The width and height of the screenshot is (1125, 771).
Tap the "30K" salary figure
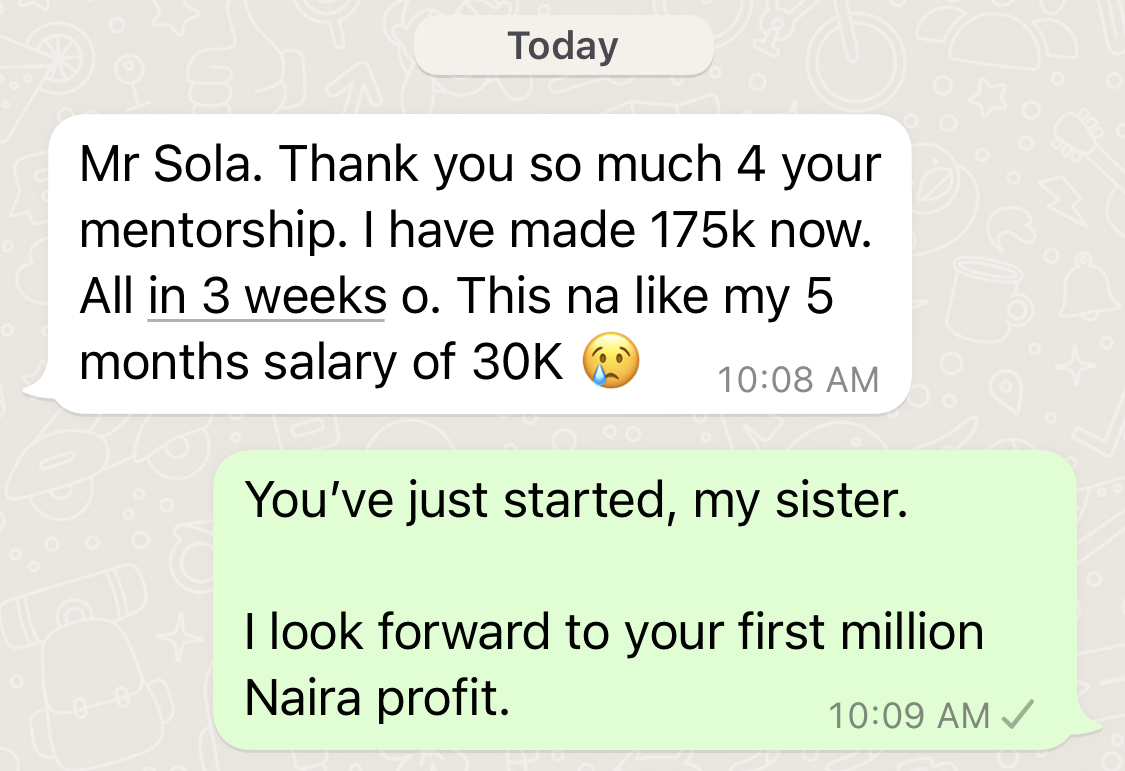[x=517, y=361]
